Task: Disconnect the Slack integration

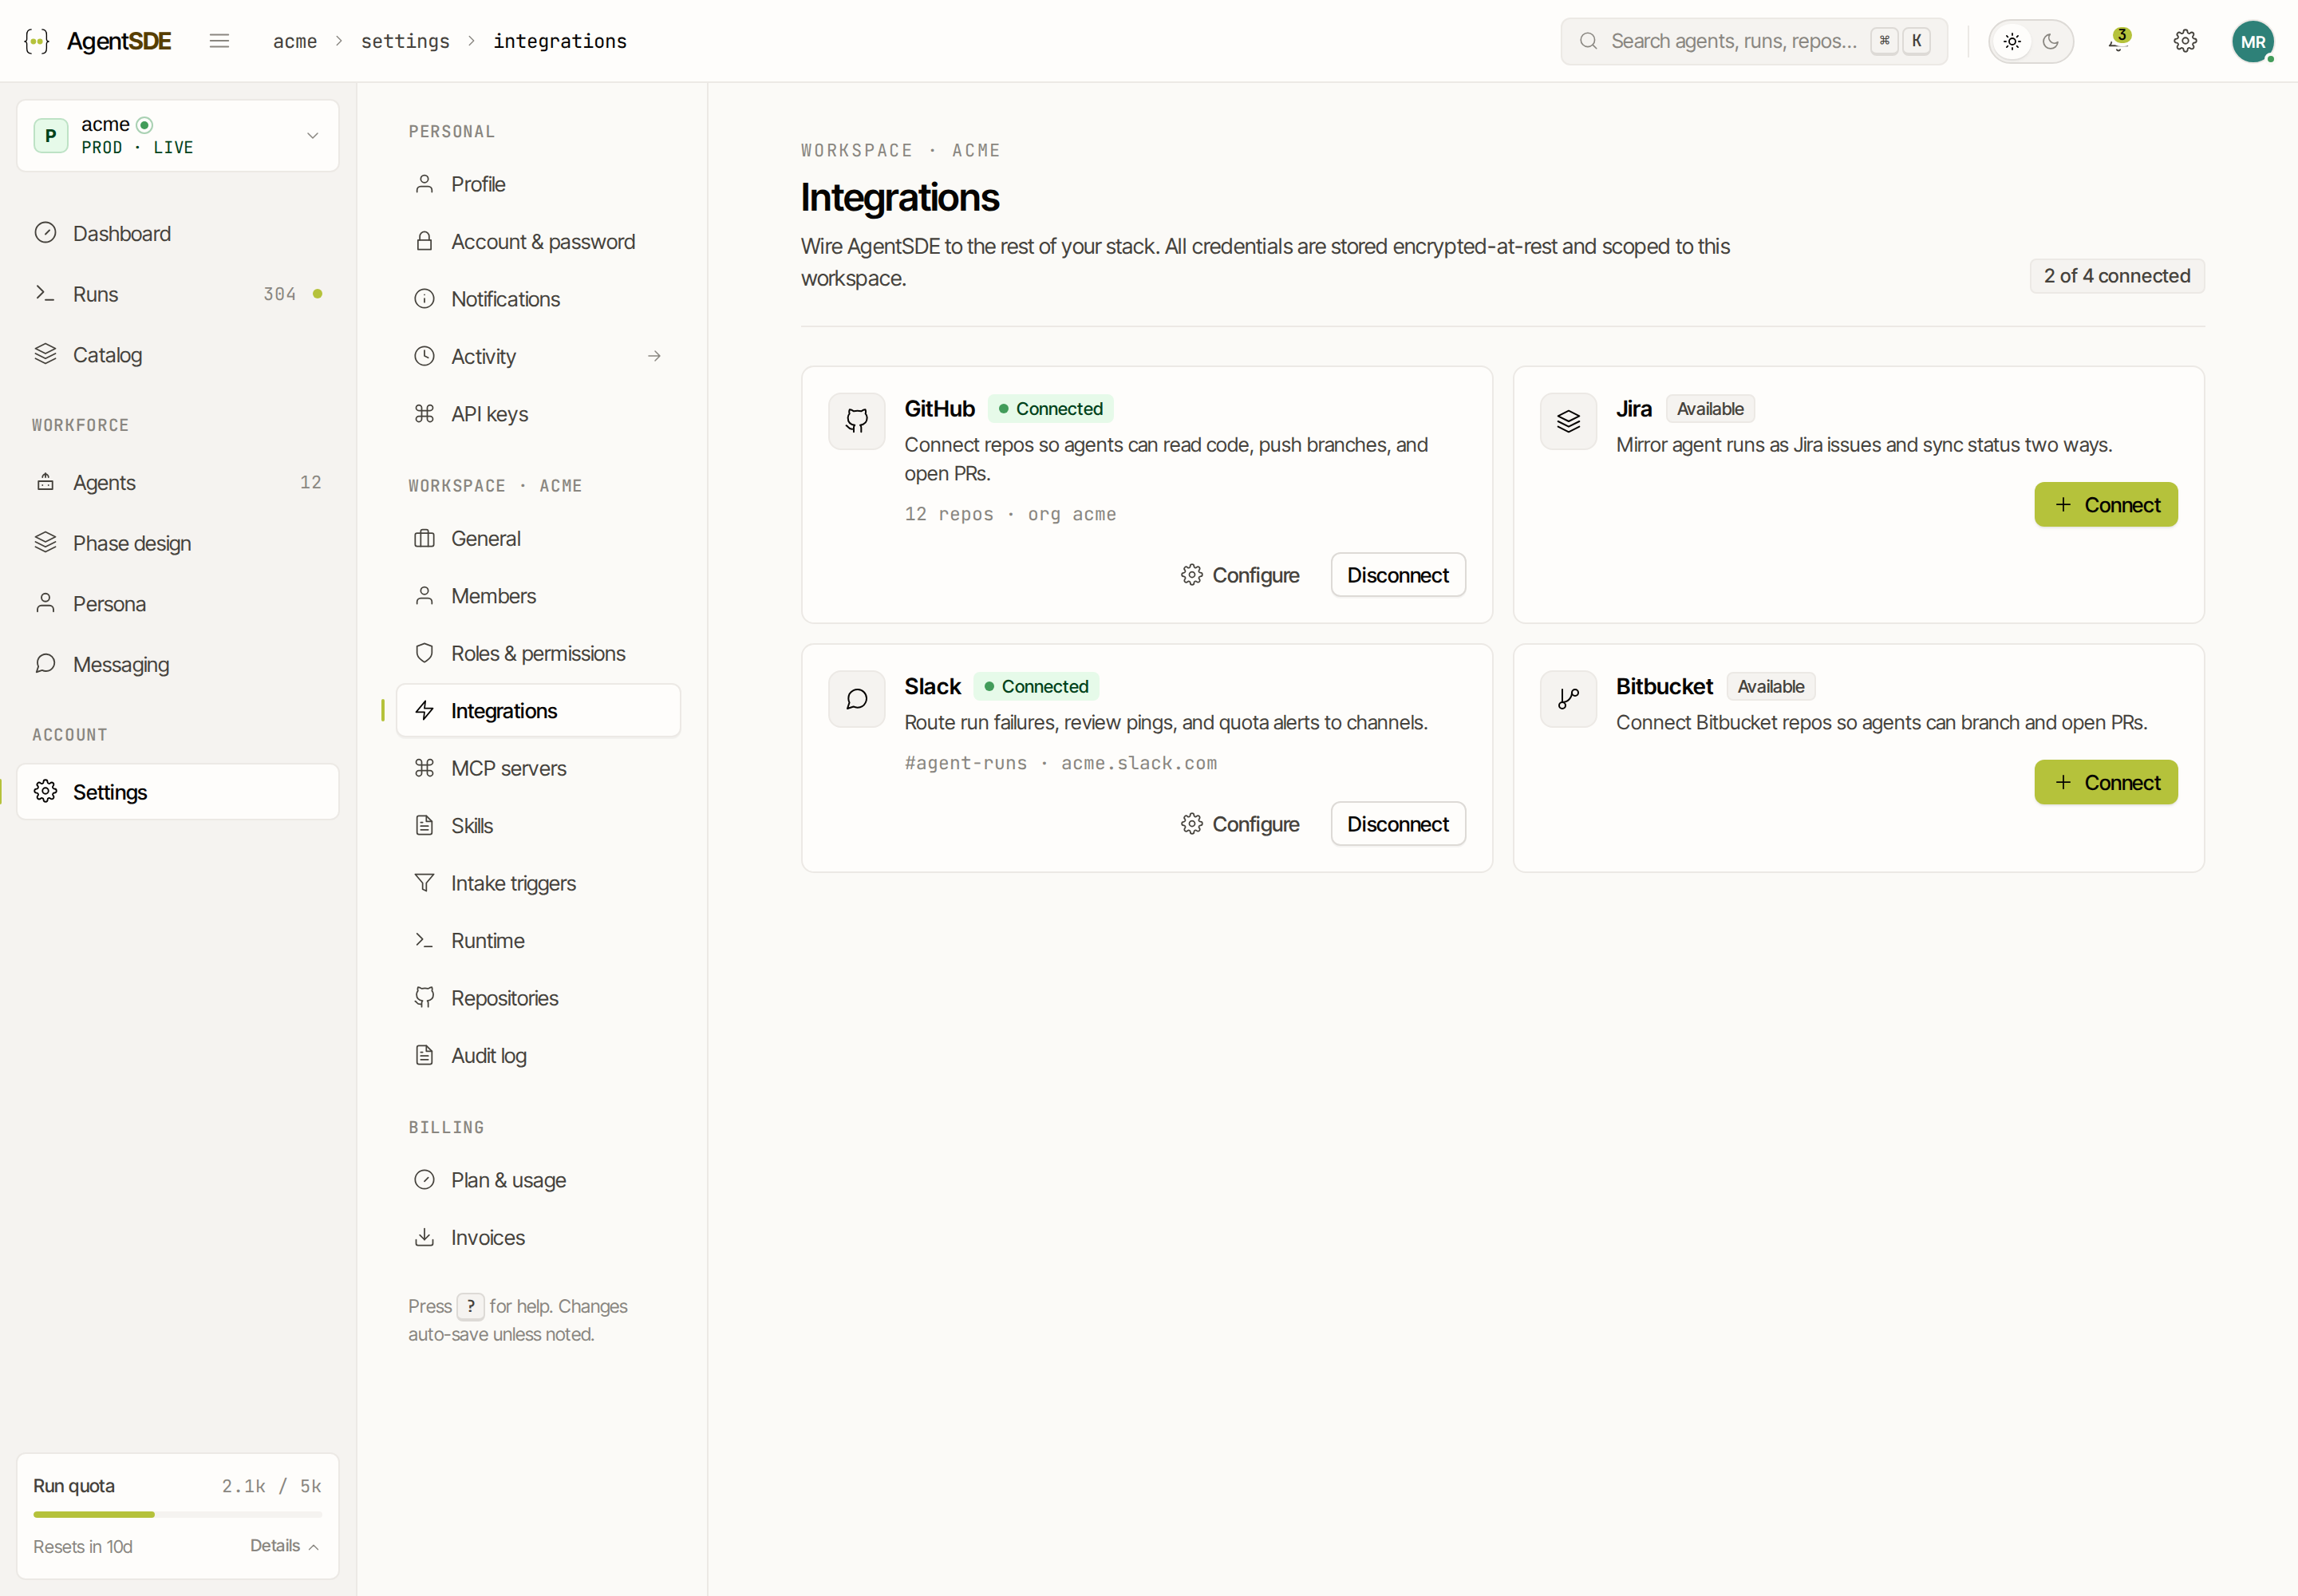Action: (x=1398, y=824)
